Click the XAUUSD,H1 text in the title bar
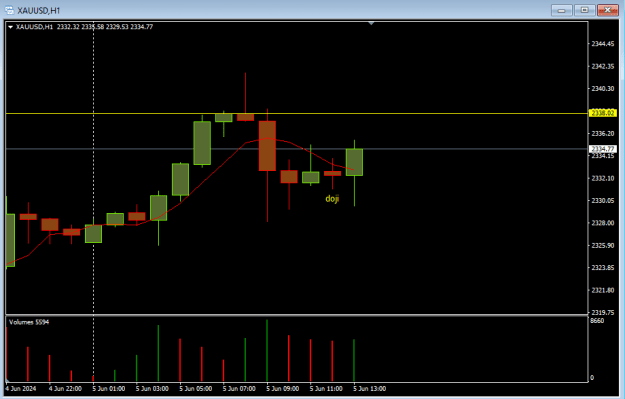 pos(39,10)
